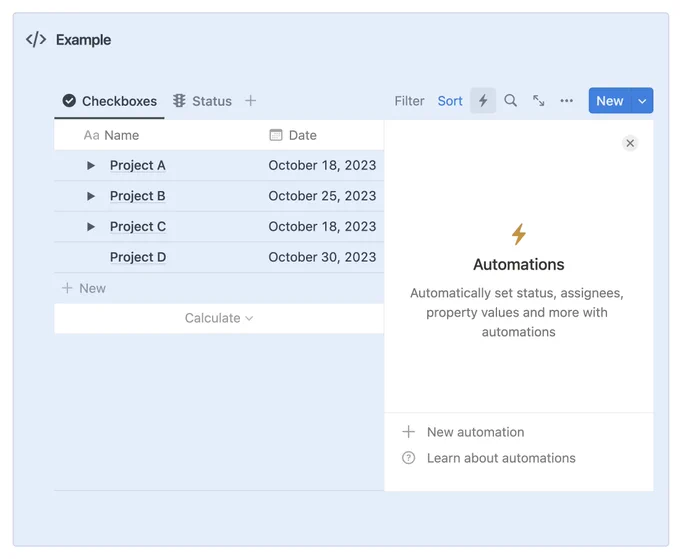This screenshot has width=680, height=559.
Task: Open the Project B page
Action: coord(137,196)
